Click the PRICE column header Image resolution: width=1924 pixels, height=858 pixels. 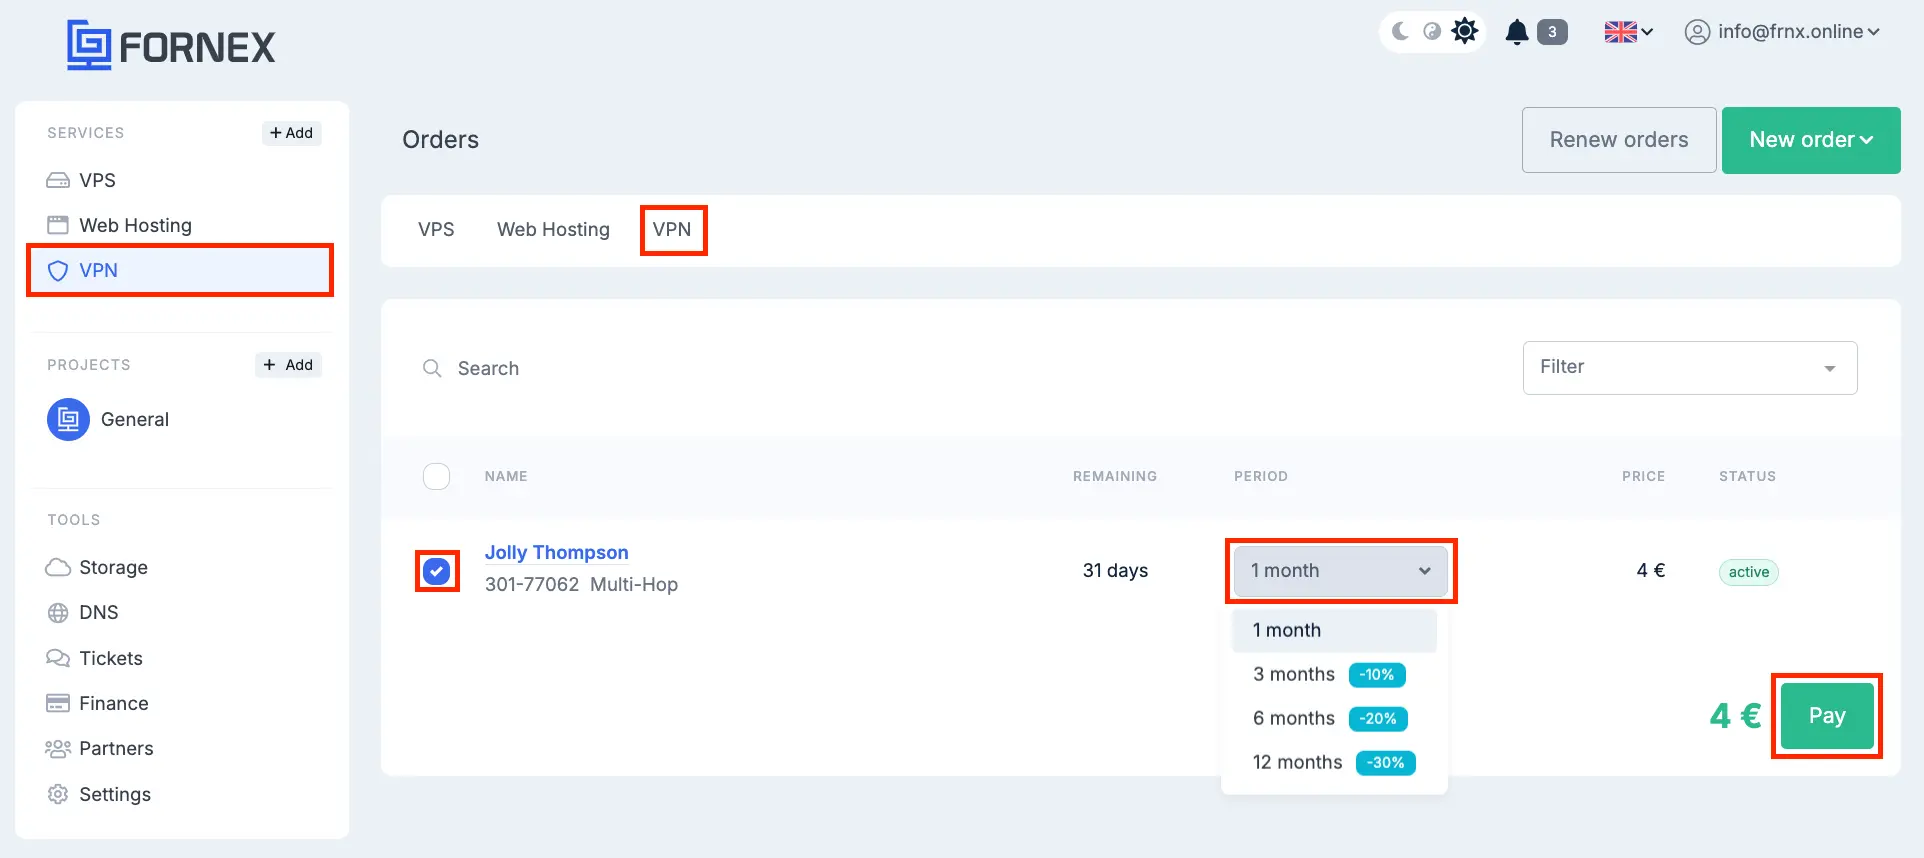click(1643, 476)
